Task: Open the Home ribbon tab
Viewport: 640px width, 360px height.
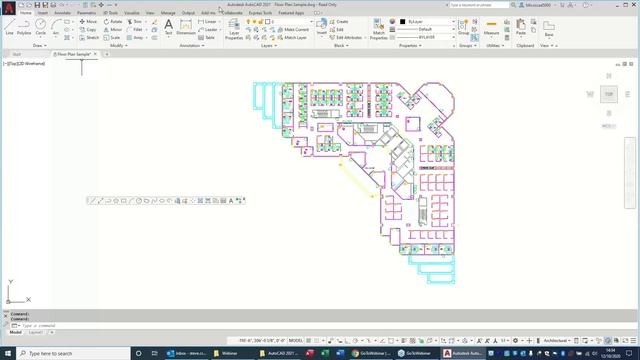Action: coord(26,13)
